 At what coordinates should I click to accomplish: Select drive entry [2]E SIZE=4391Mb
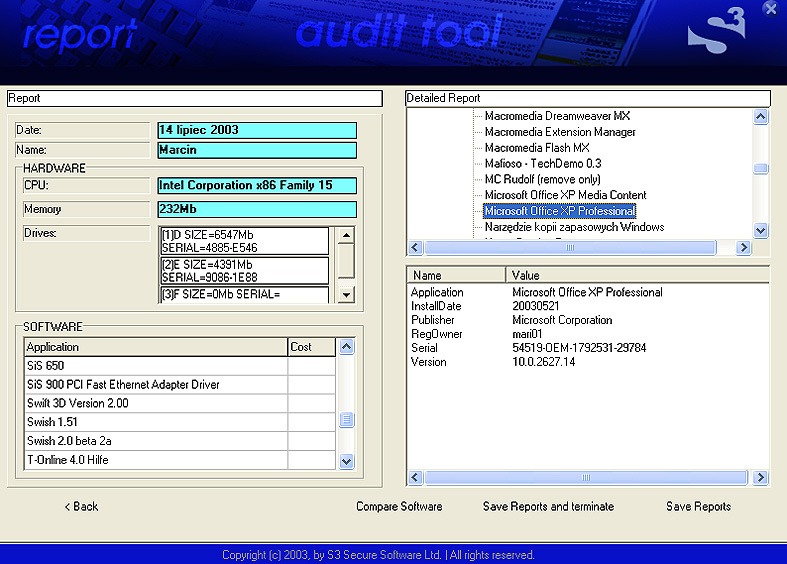[244, 271]
